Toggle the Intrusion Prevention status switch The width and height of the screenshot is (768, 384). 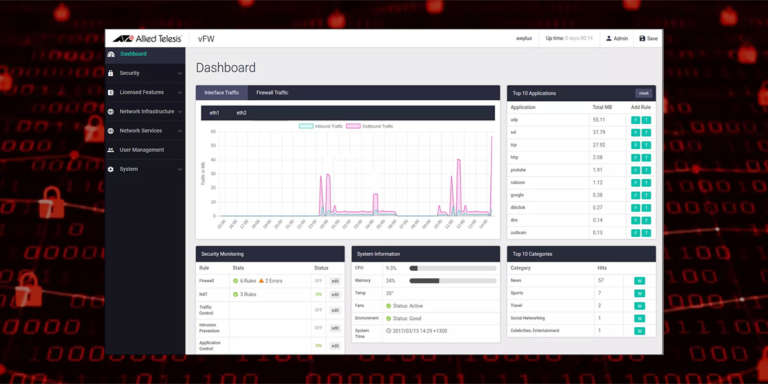[318, 328]
